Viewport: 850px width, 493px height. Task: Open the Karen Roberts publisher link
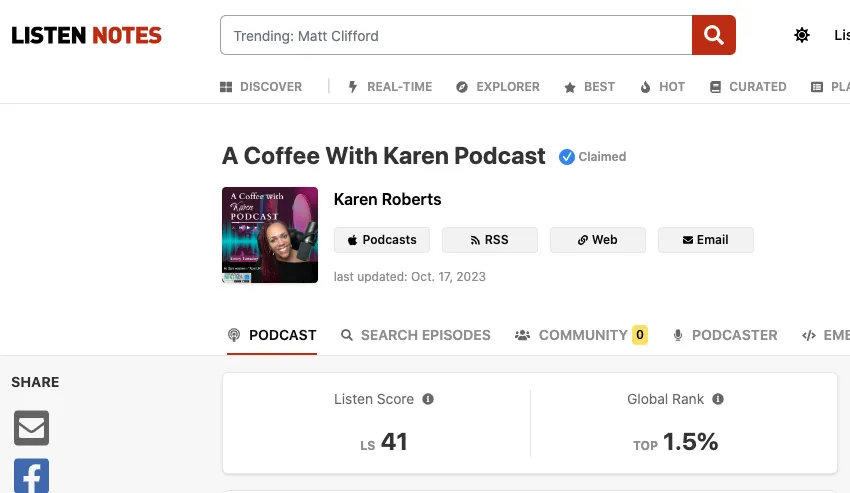[x=388, y=200]
